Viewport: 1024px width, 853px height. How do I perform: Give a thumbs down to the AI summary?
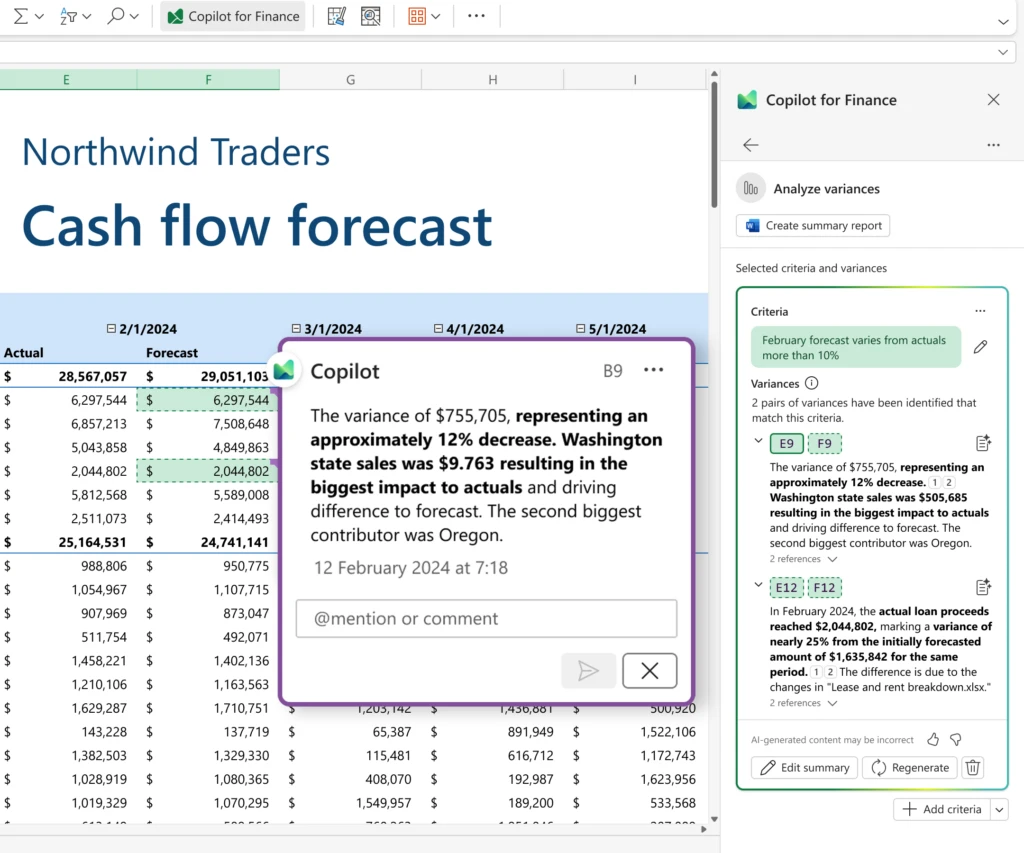[x=956, y=738]
